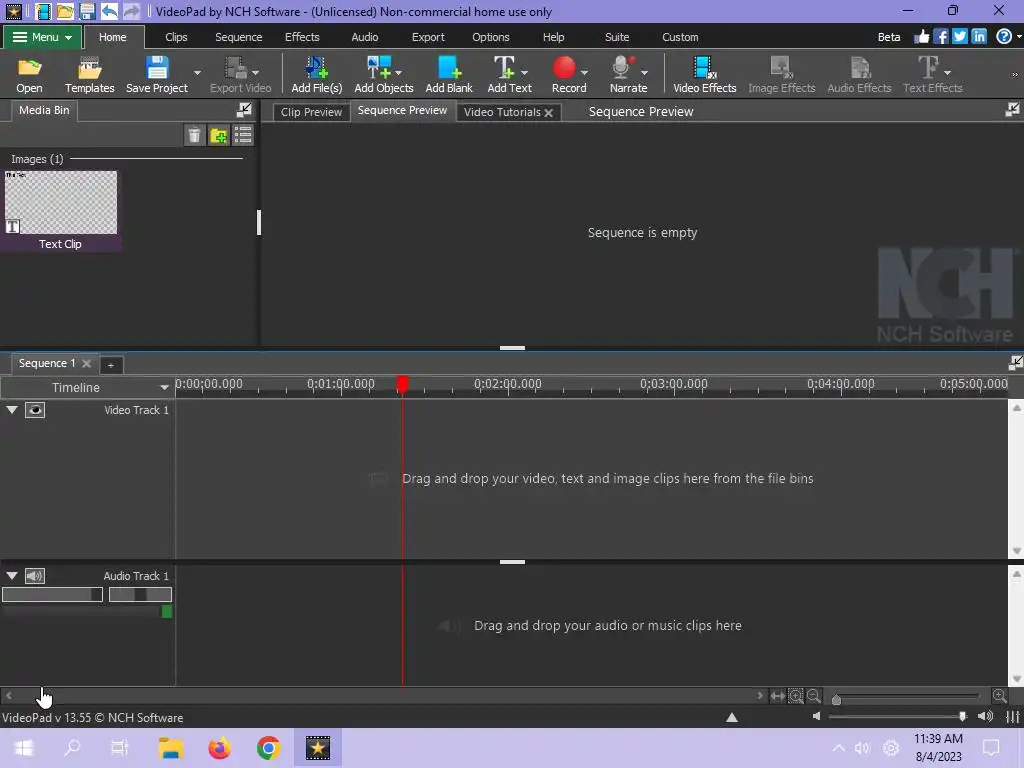The height and width of the screenshot is (768, 1024).
Task: Collapse Audio Track 1 with the triangle
Action: tap(12, 576)
